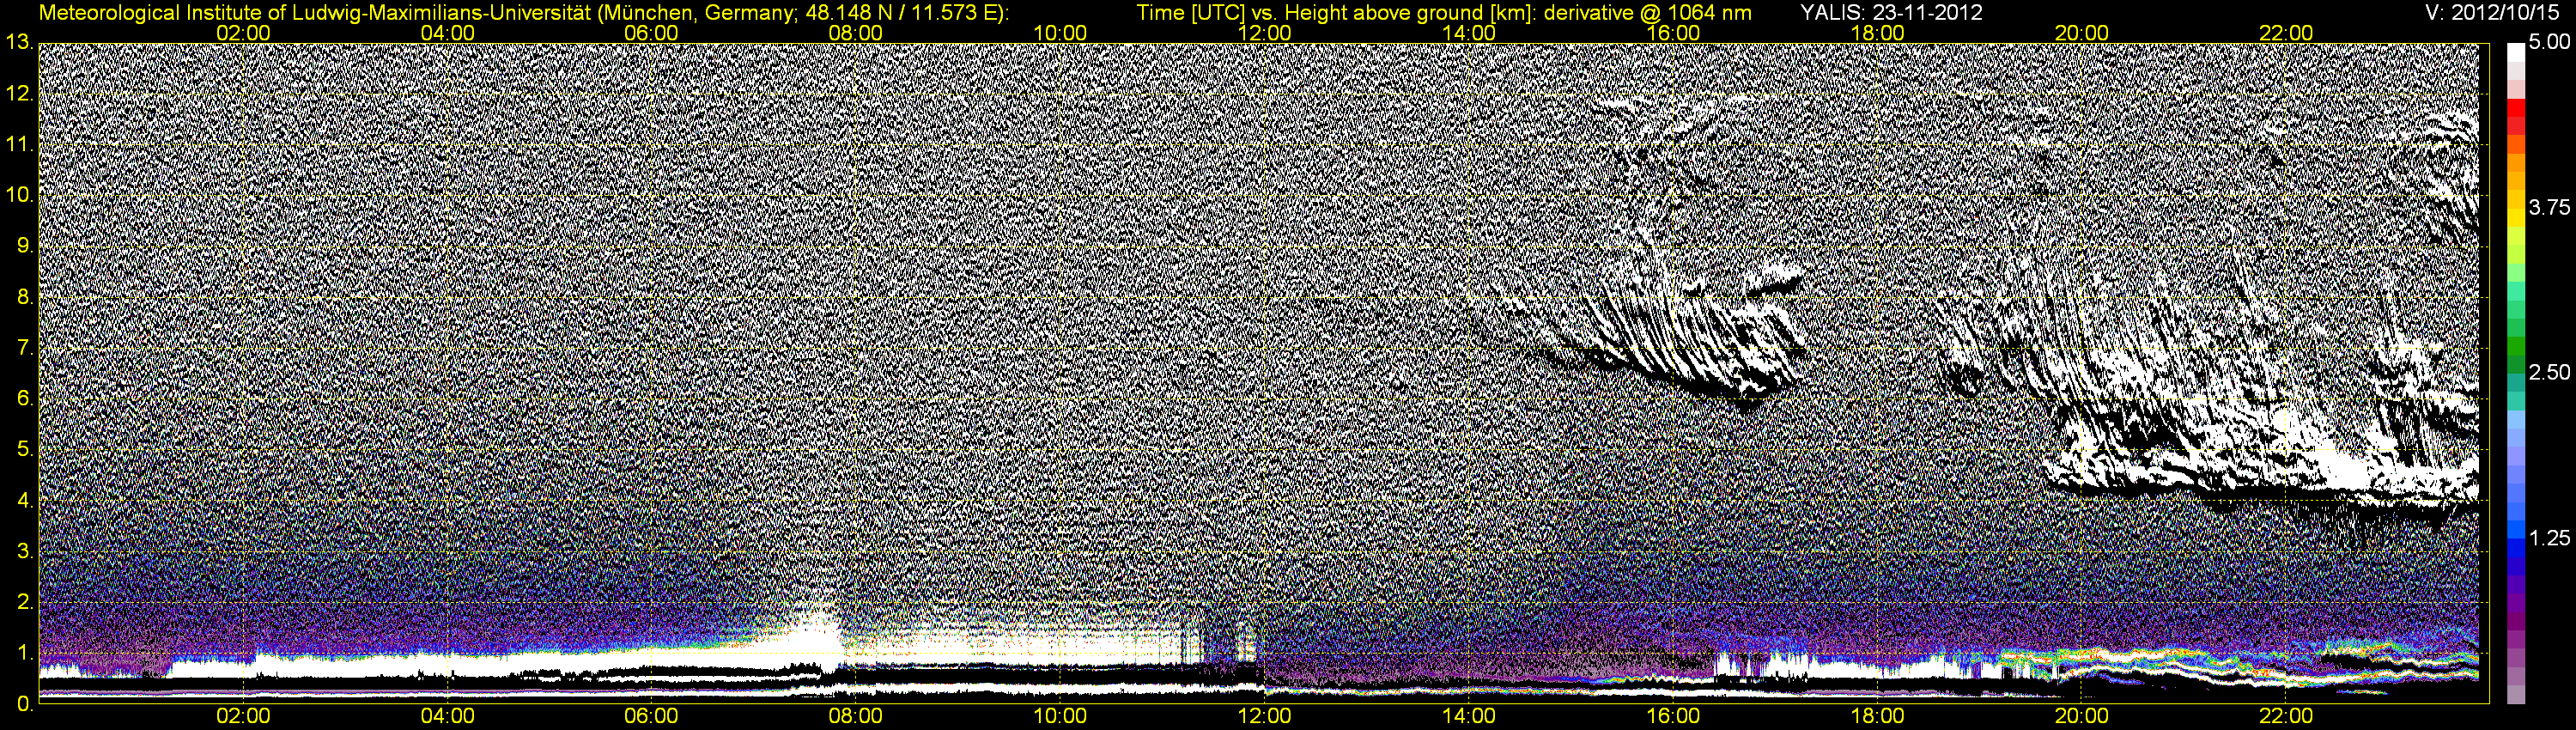The image size is (2576, 730).
Task: Click the 9 km height axis label
Action: 25,246
